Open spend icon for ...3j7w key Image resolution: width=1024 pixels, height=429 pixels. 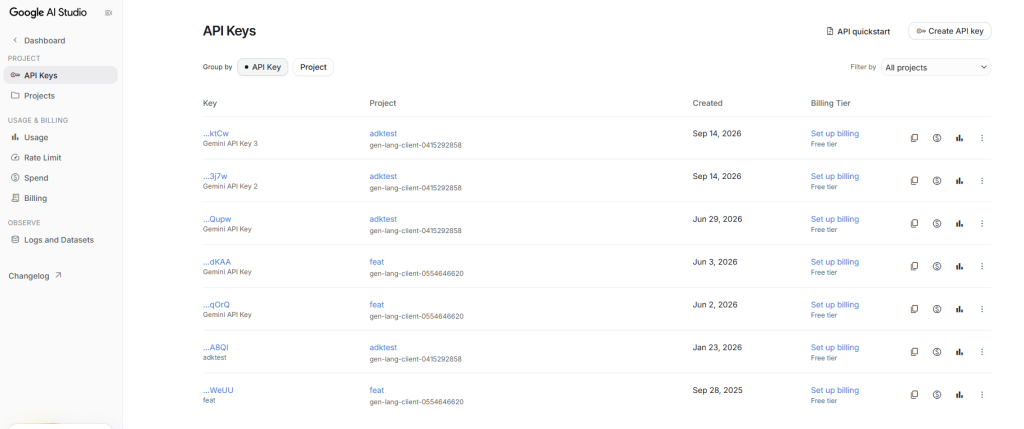pos(936,181)
